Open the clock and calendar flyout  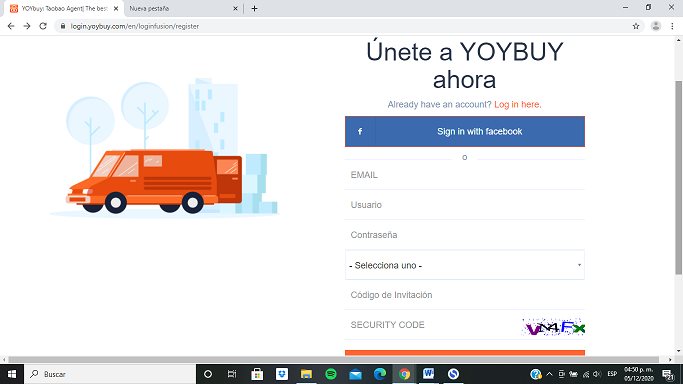point(639,374)
